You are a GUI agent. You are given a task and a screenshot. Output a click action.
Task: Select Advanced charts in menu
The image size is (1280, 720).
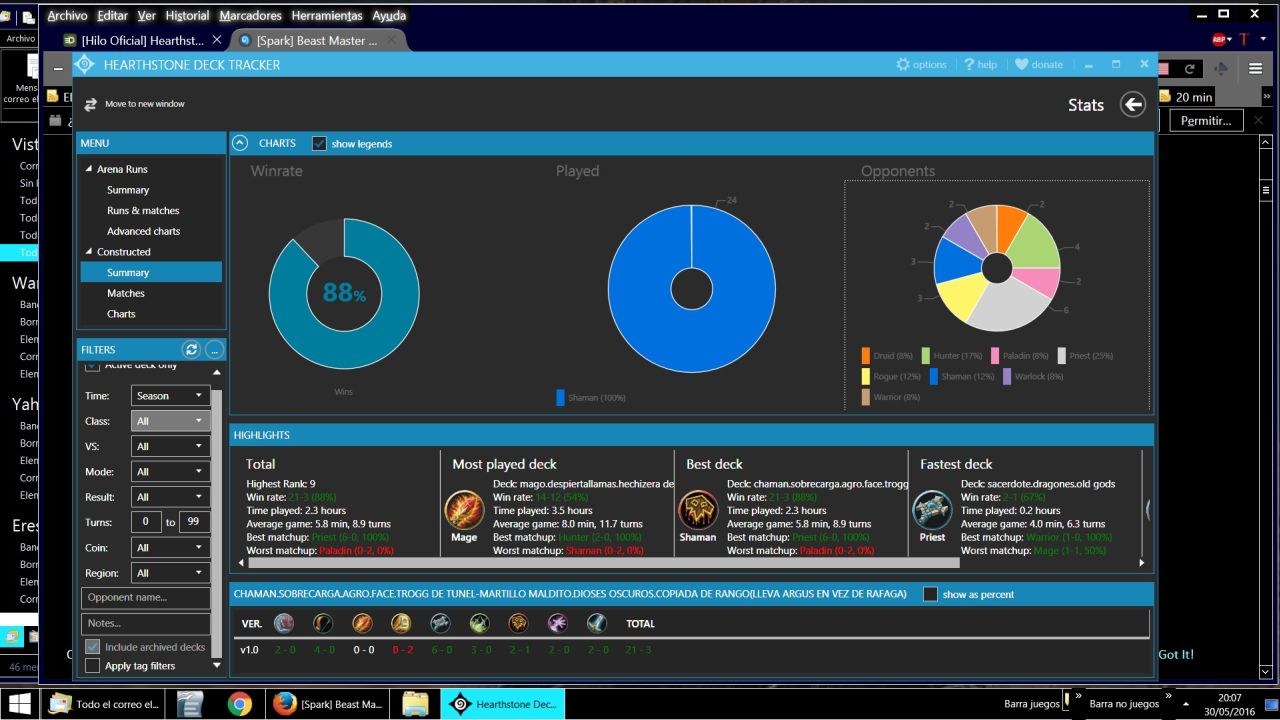click(143, 231)
